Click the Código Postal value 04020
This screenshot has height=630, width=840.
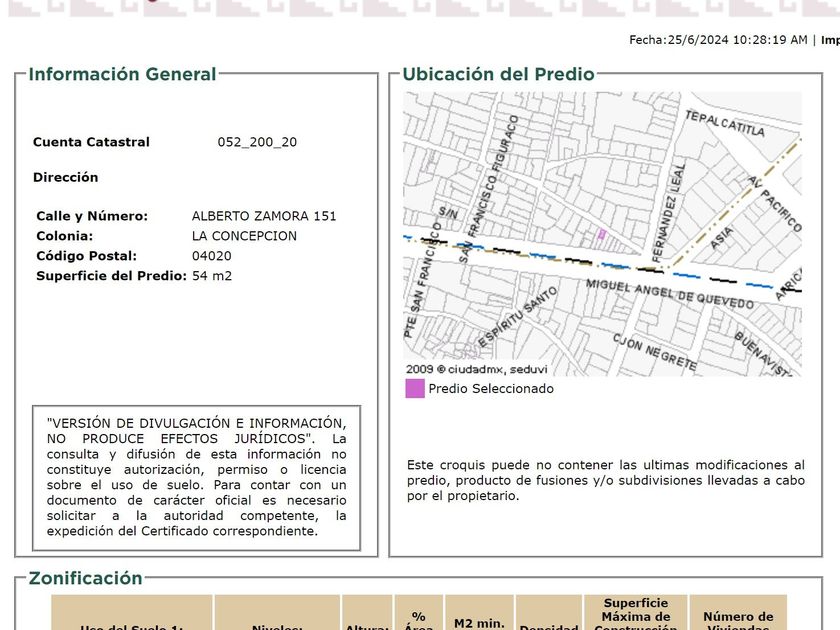coord(211,256)
